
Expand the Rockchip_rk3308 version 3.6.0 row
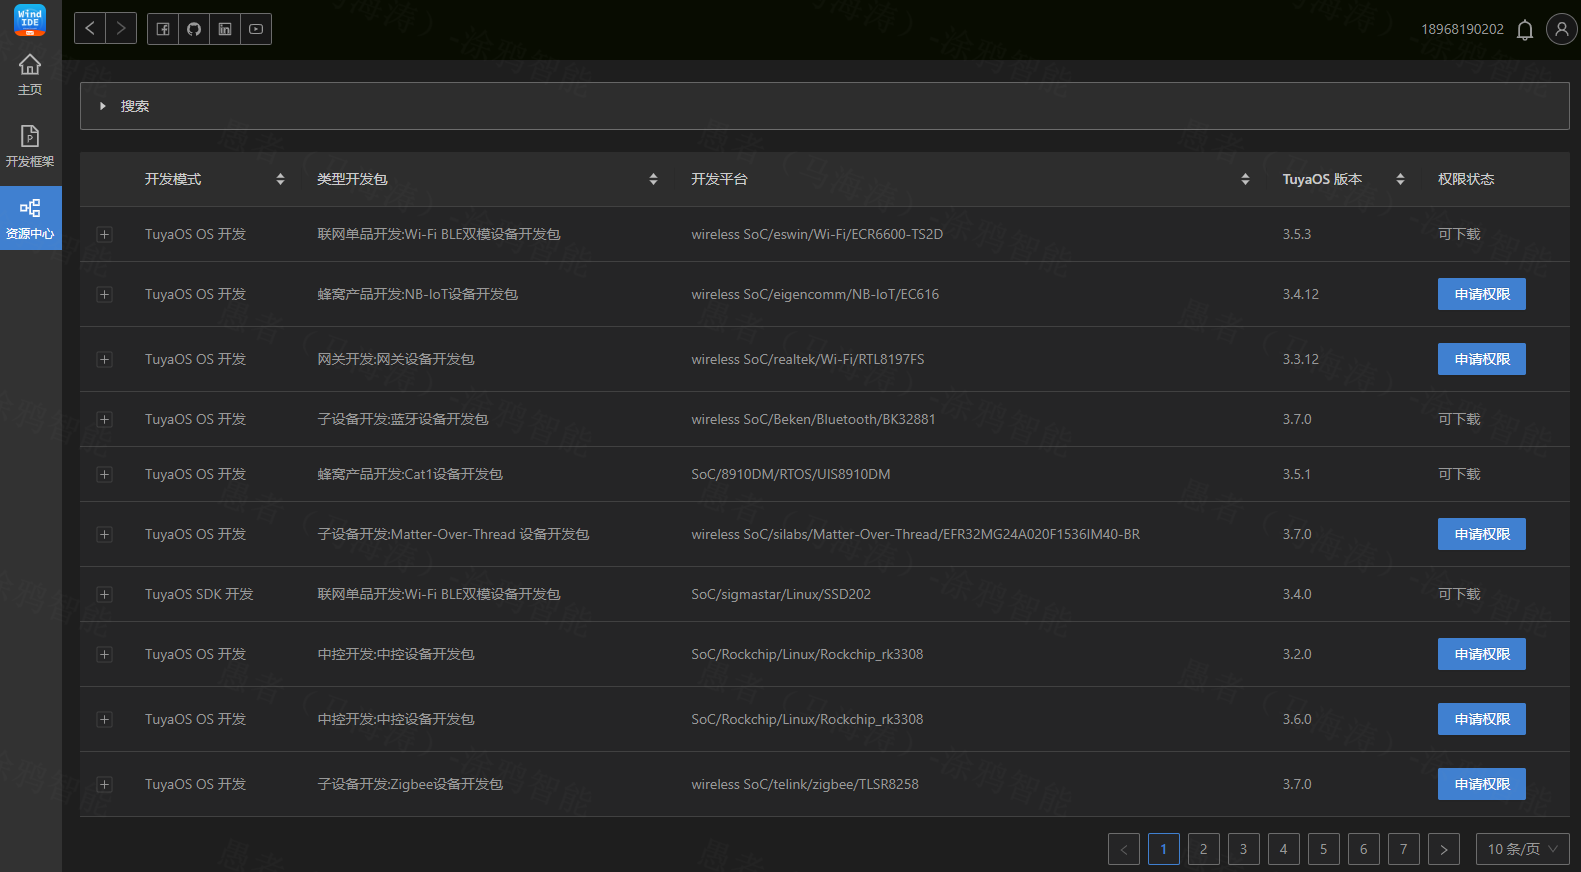[x=104, y=719]
